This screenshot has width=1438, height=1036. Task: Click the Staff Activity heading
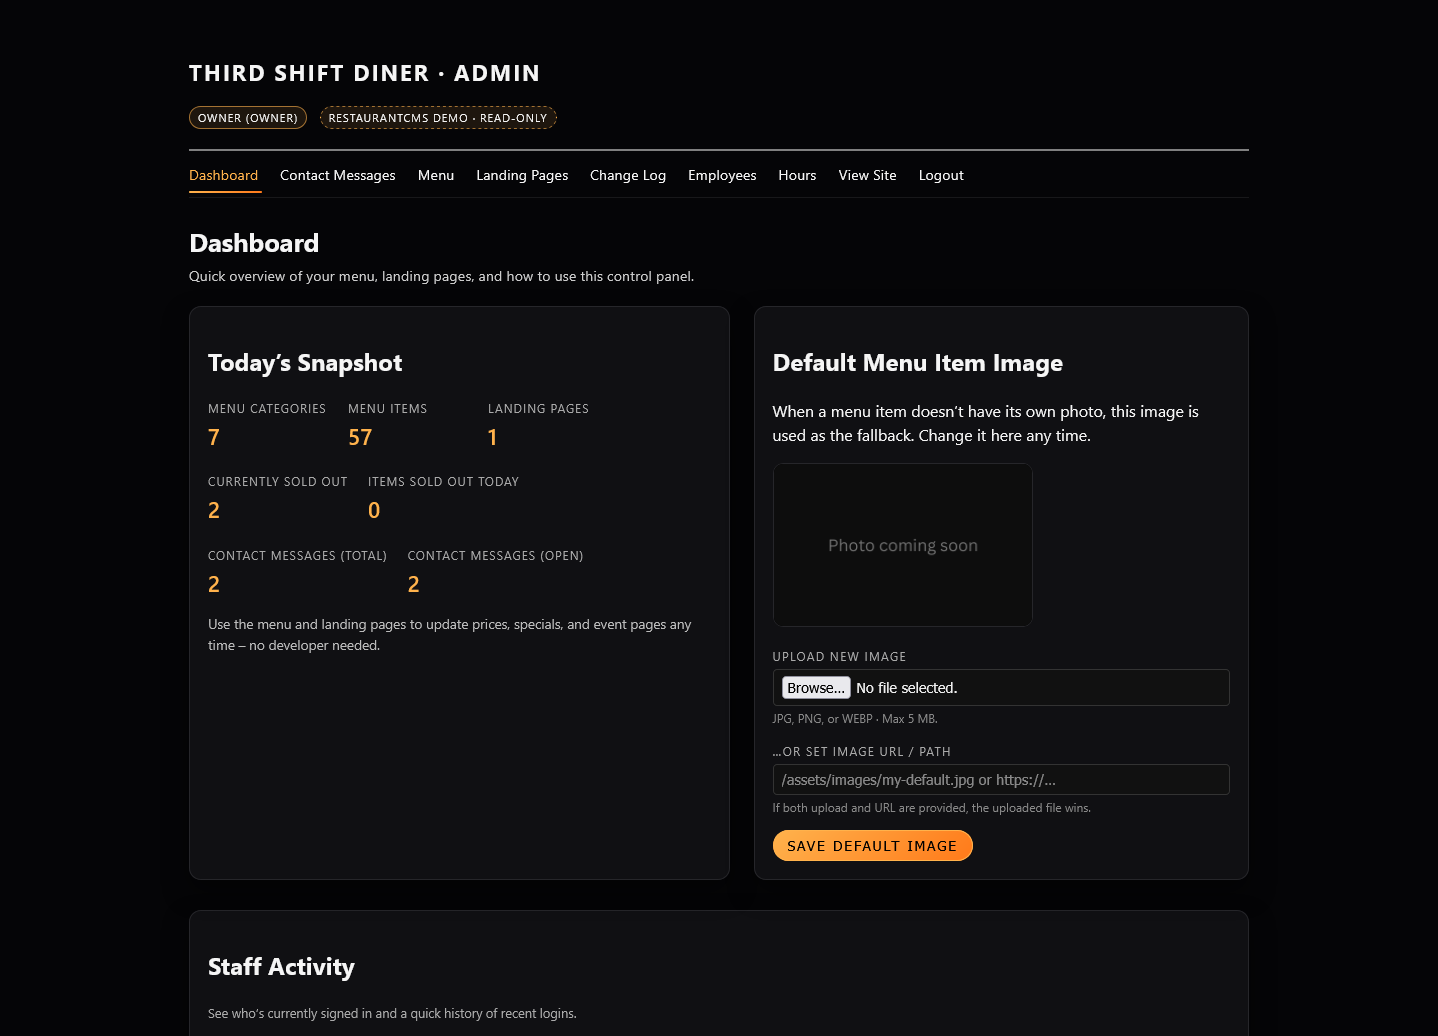pos(281,967)
